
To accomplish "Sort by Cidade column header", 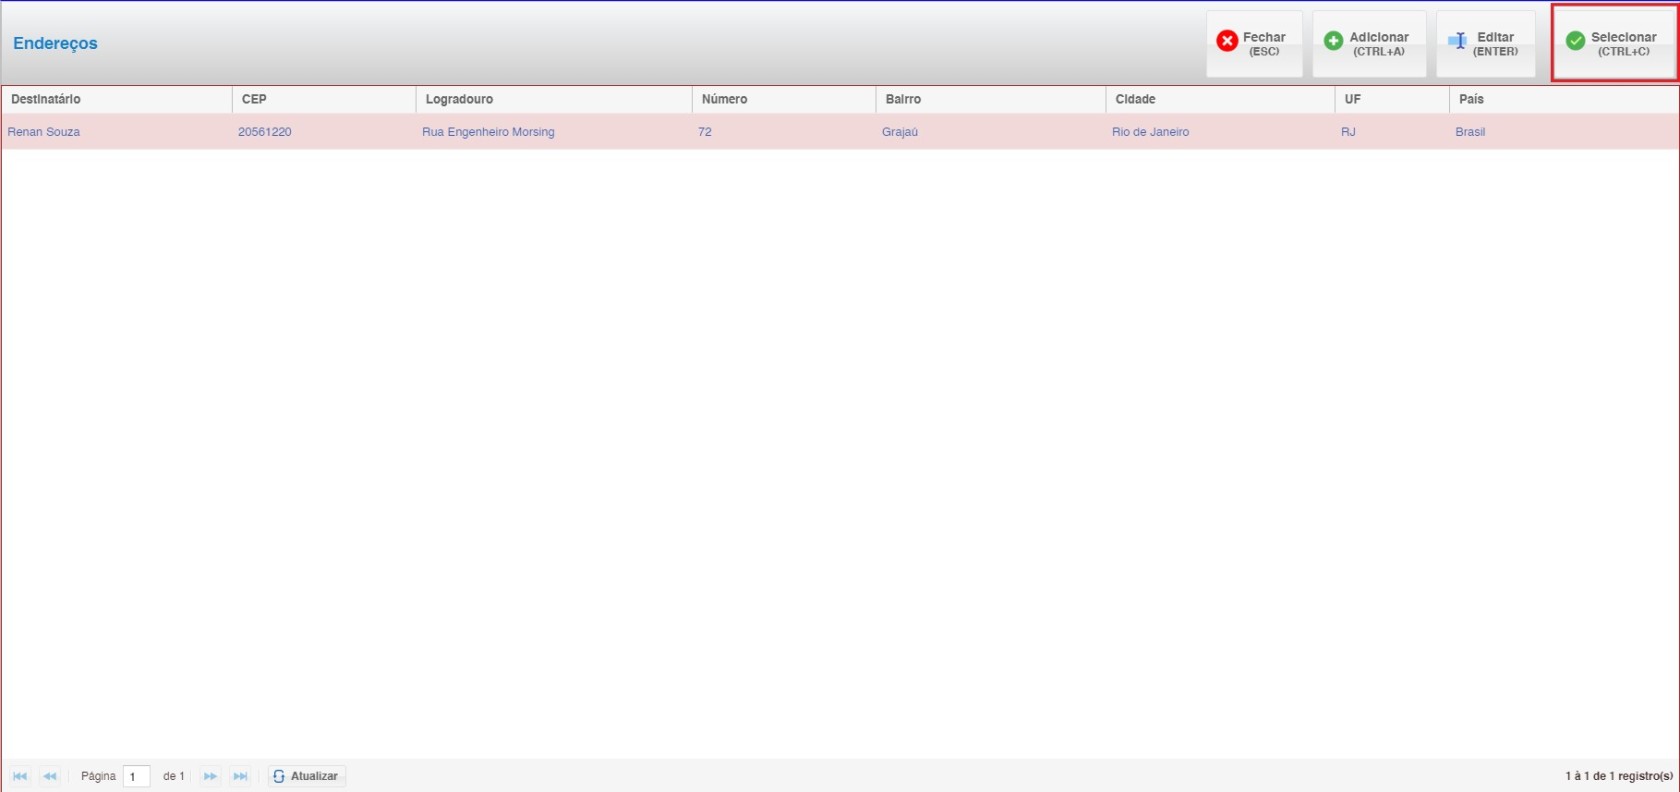I will click(1135, 99).
